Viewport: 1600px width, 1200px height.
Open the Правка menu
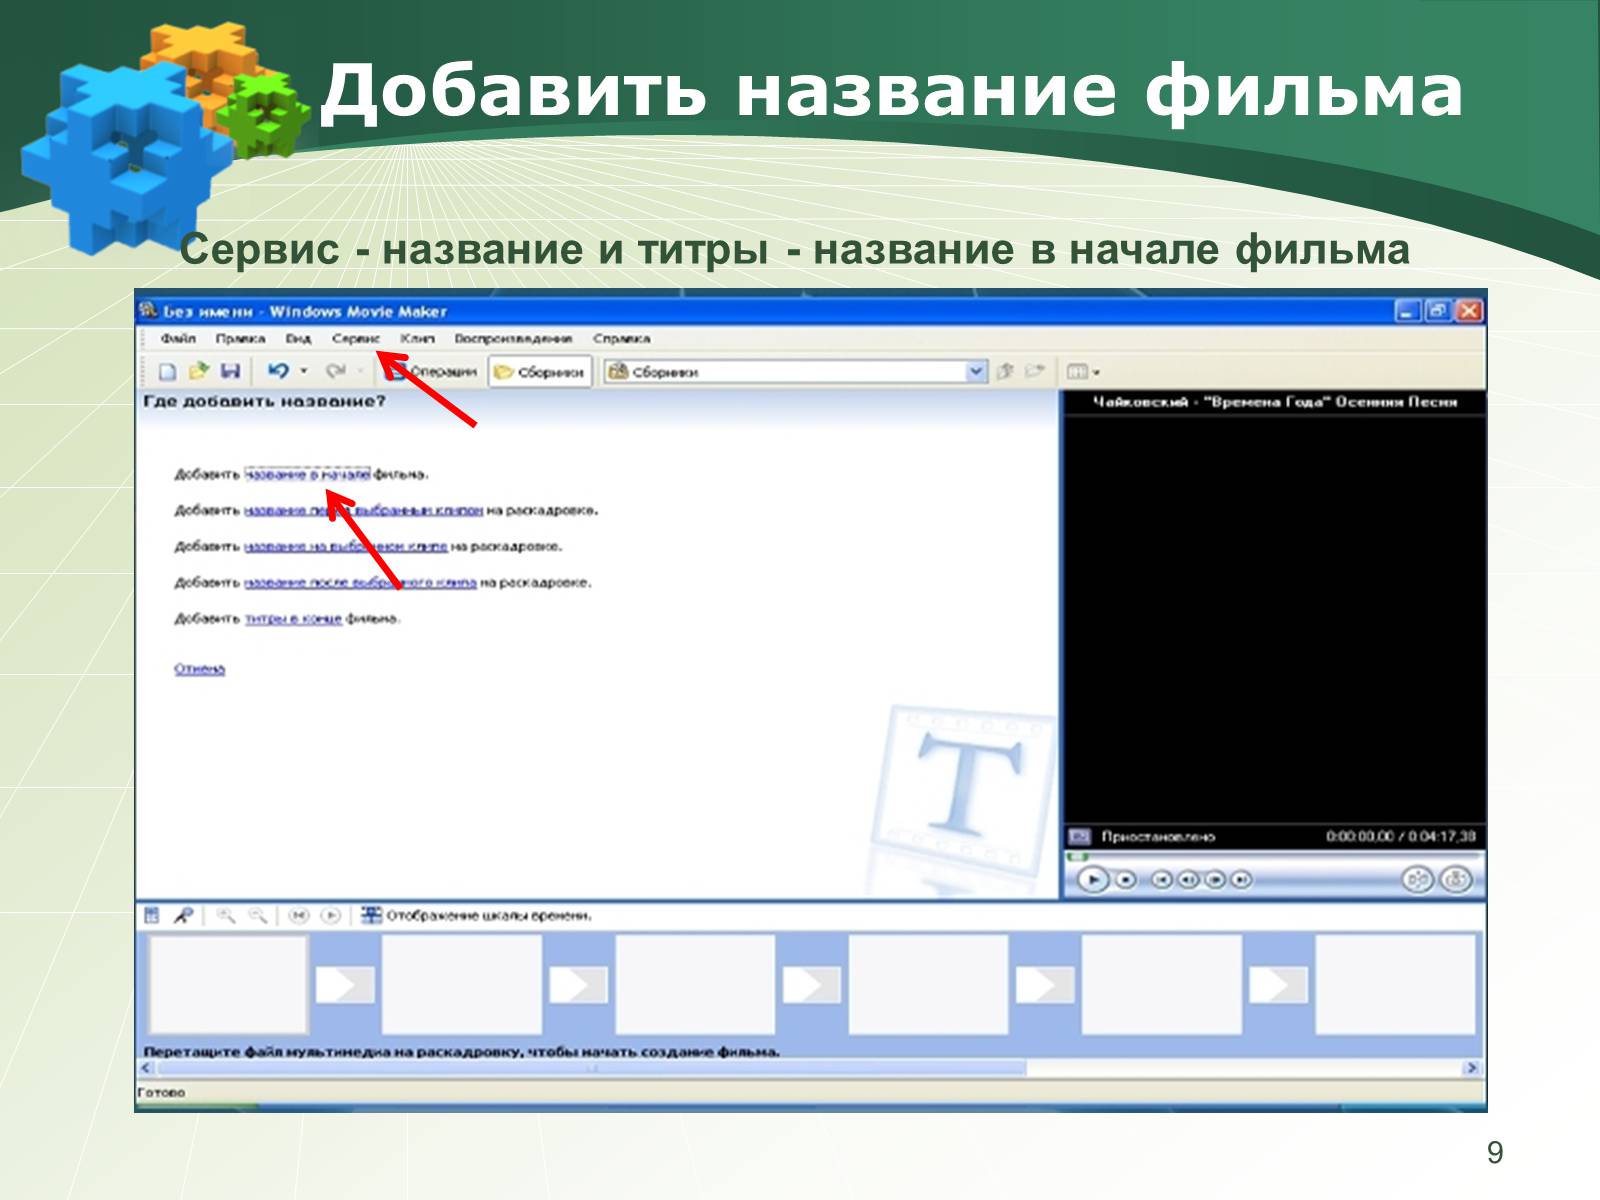240,339
